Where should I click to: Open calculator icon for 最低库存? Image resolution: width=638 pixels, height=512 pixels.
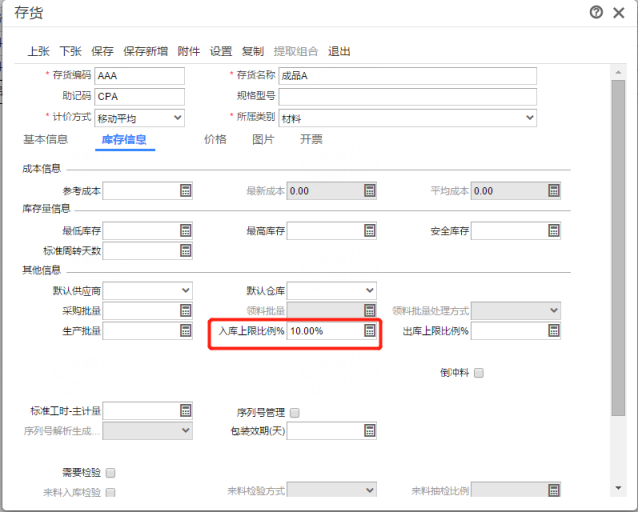coord(185,231)
